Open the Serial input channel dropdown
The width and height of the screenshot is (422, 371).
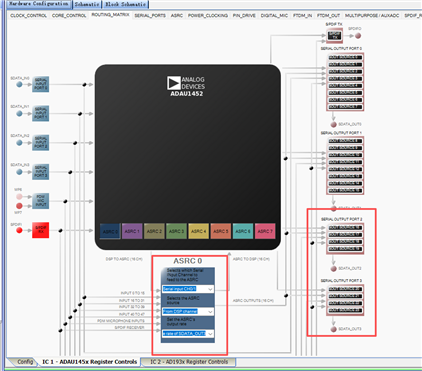[x=188, y=289]
